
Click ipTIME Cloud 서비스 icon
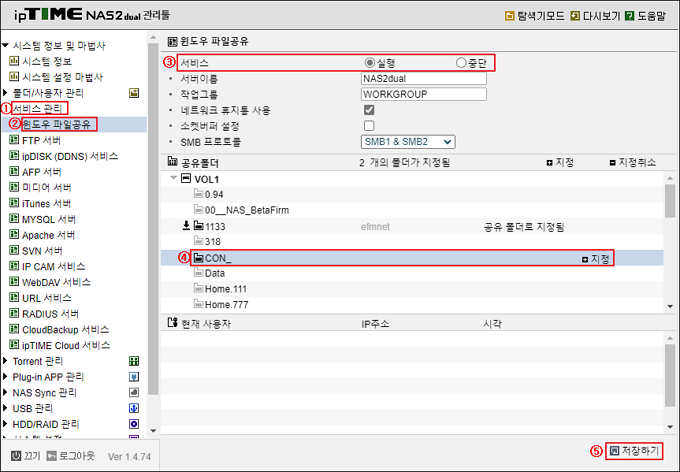(x=14, y=345)
